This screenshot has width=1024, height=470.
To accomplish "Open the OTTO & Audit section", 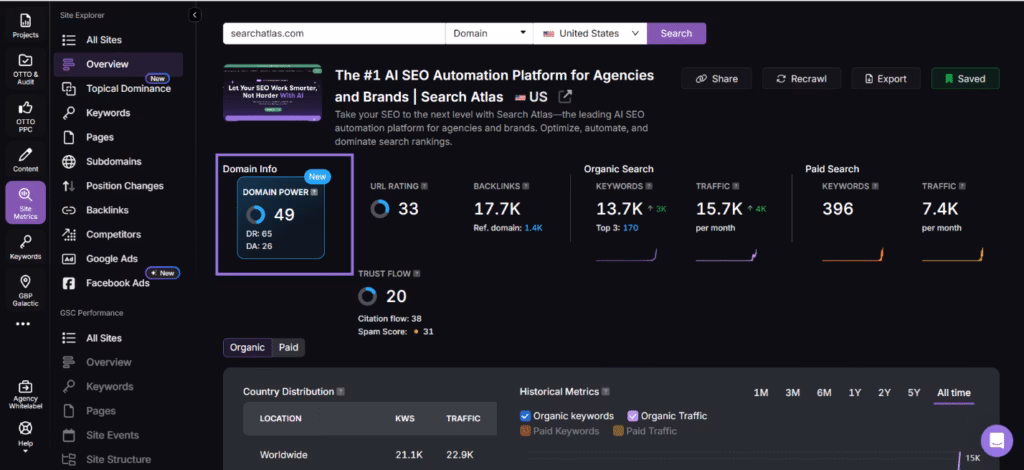I will 25,67.
